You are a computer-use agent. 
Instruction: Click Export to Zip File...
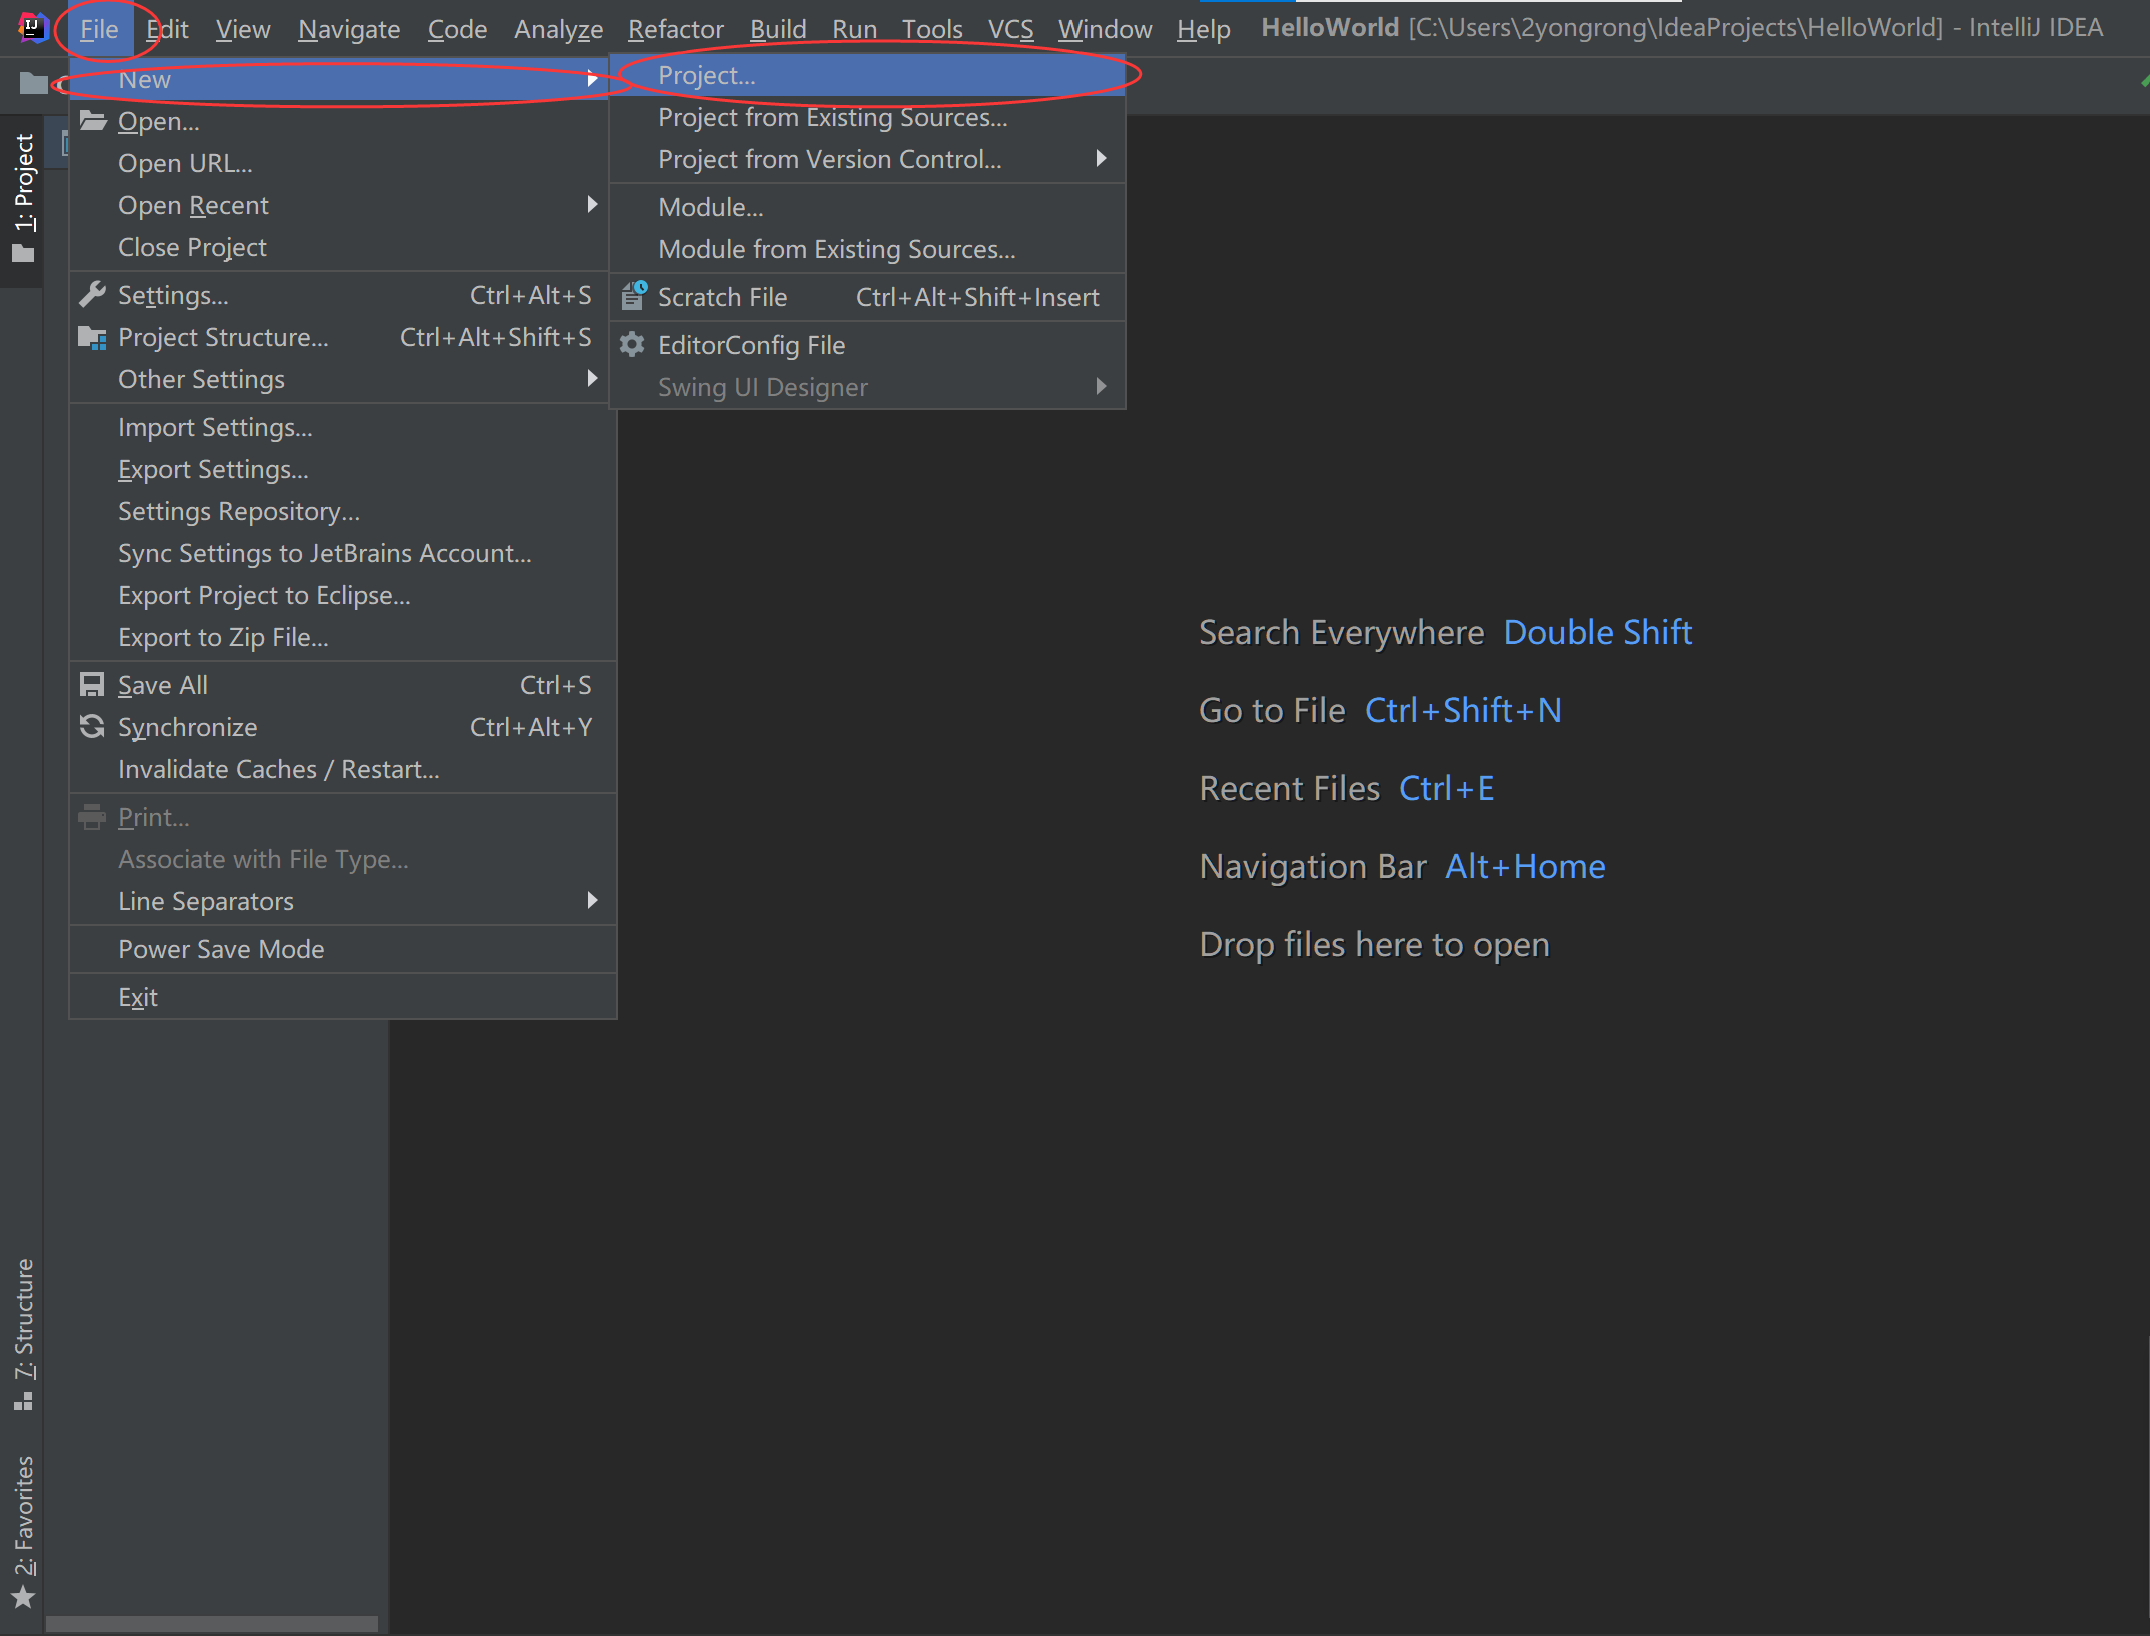pos(223,637)
